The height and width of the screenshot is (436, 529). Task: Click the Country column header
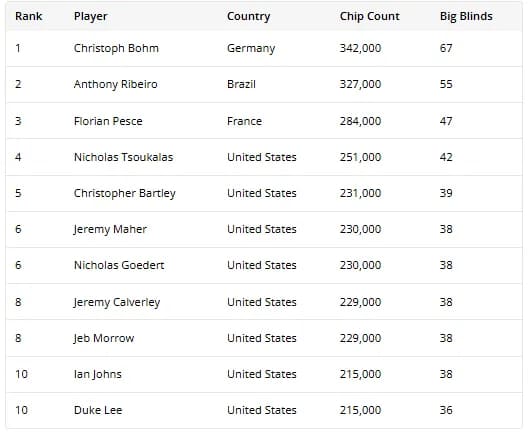pyautogui.click(x=248, y=17)
